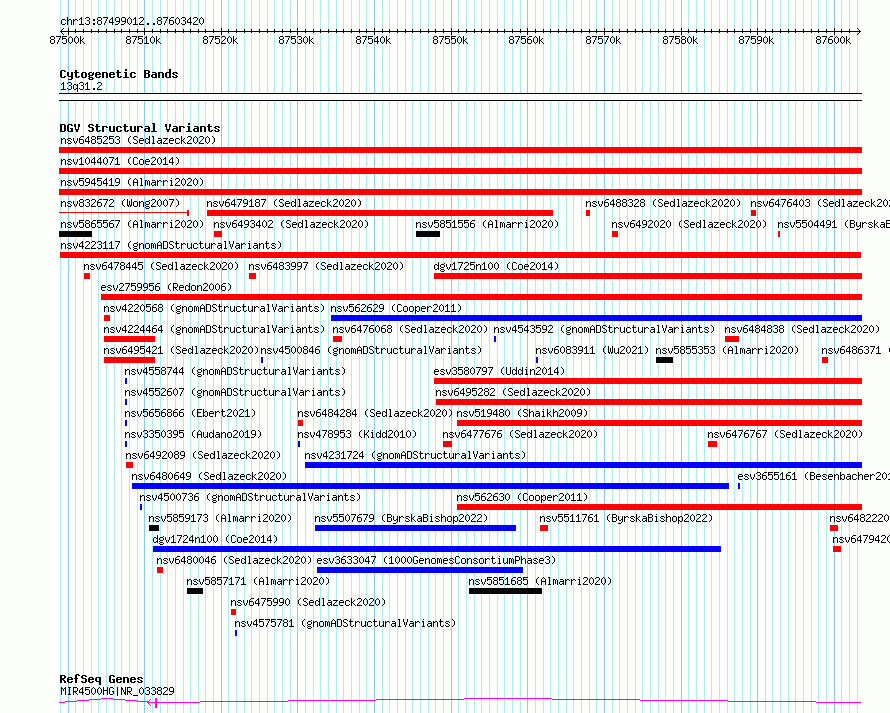Open the nsv562629 (Cooper2011) label
The height and width of the screenshot is (713, 890).
[x=396, y=308]
